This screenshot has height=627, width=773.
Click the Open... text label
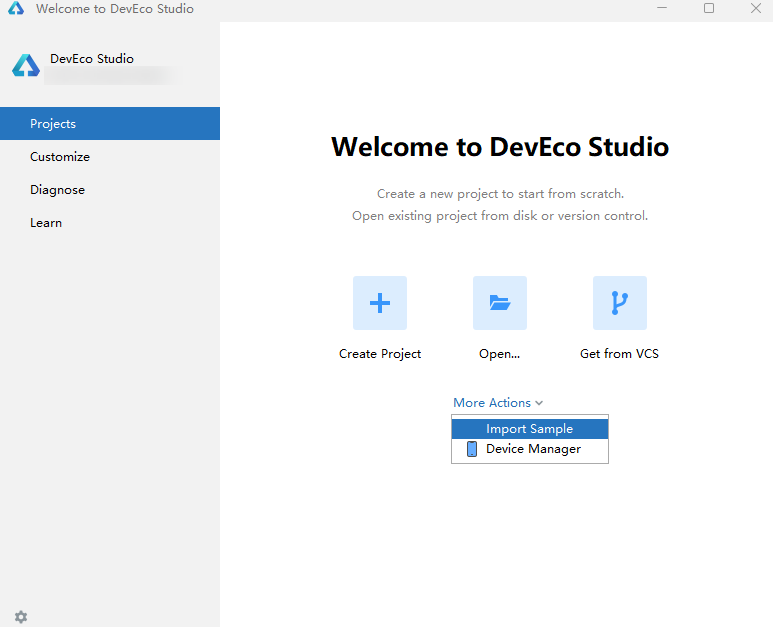click(x=500, y=354)
